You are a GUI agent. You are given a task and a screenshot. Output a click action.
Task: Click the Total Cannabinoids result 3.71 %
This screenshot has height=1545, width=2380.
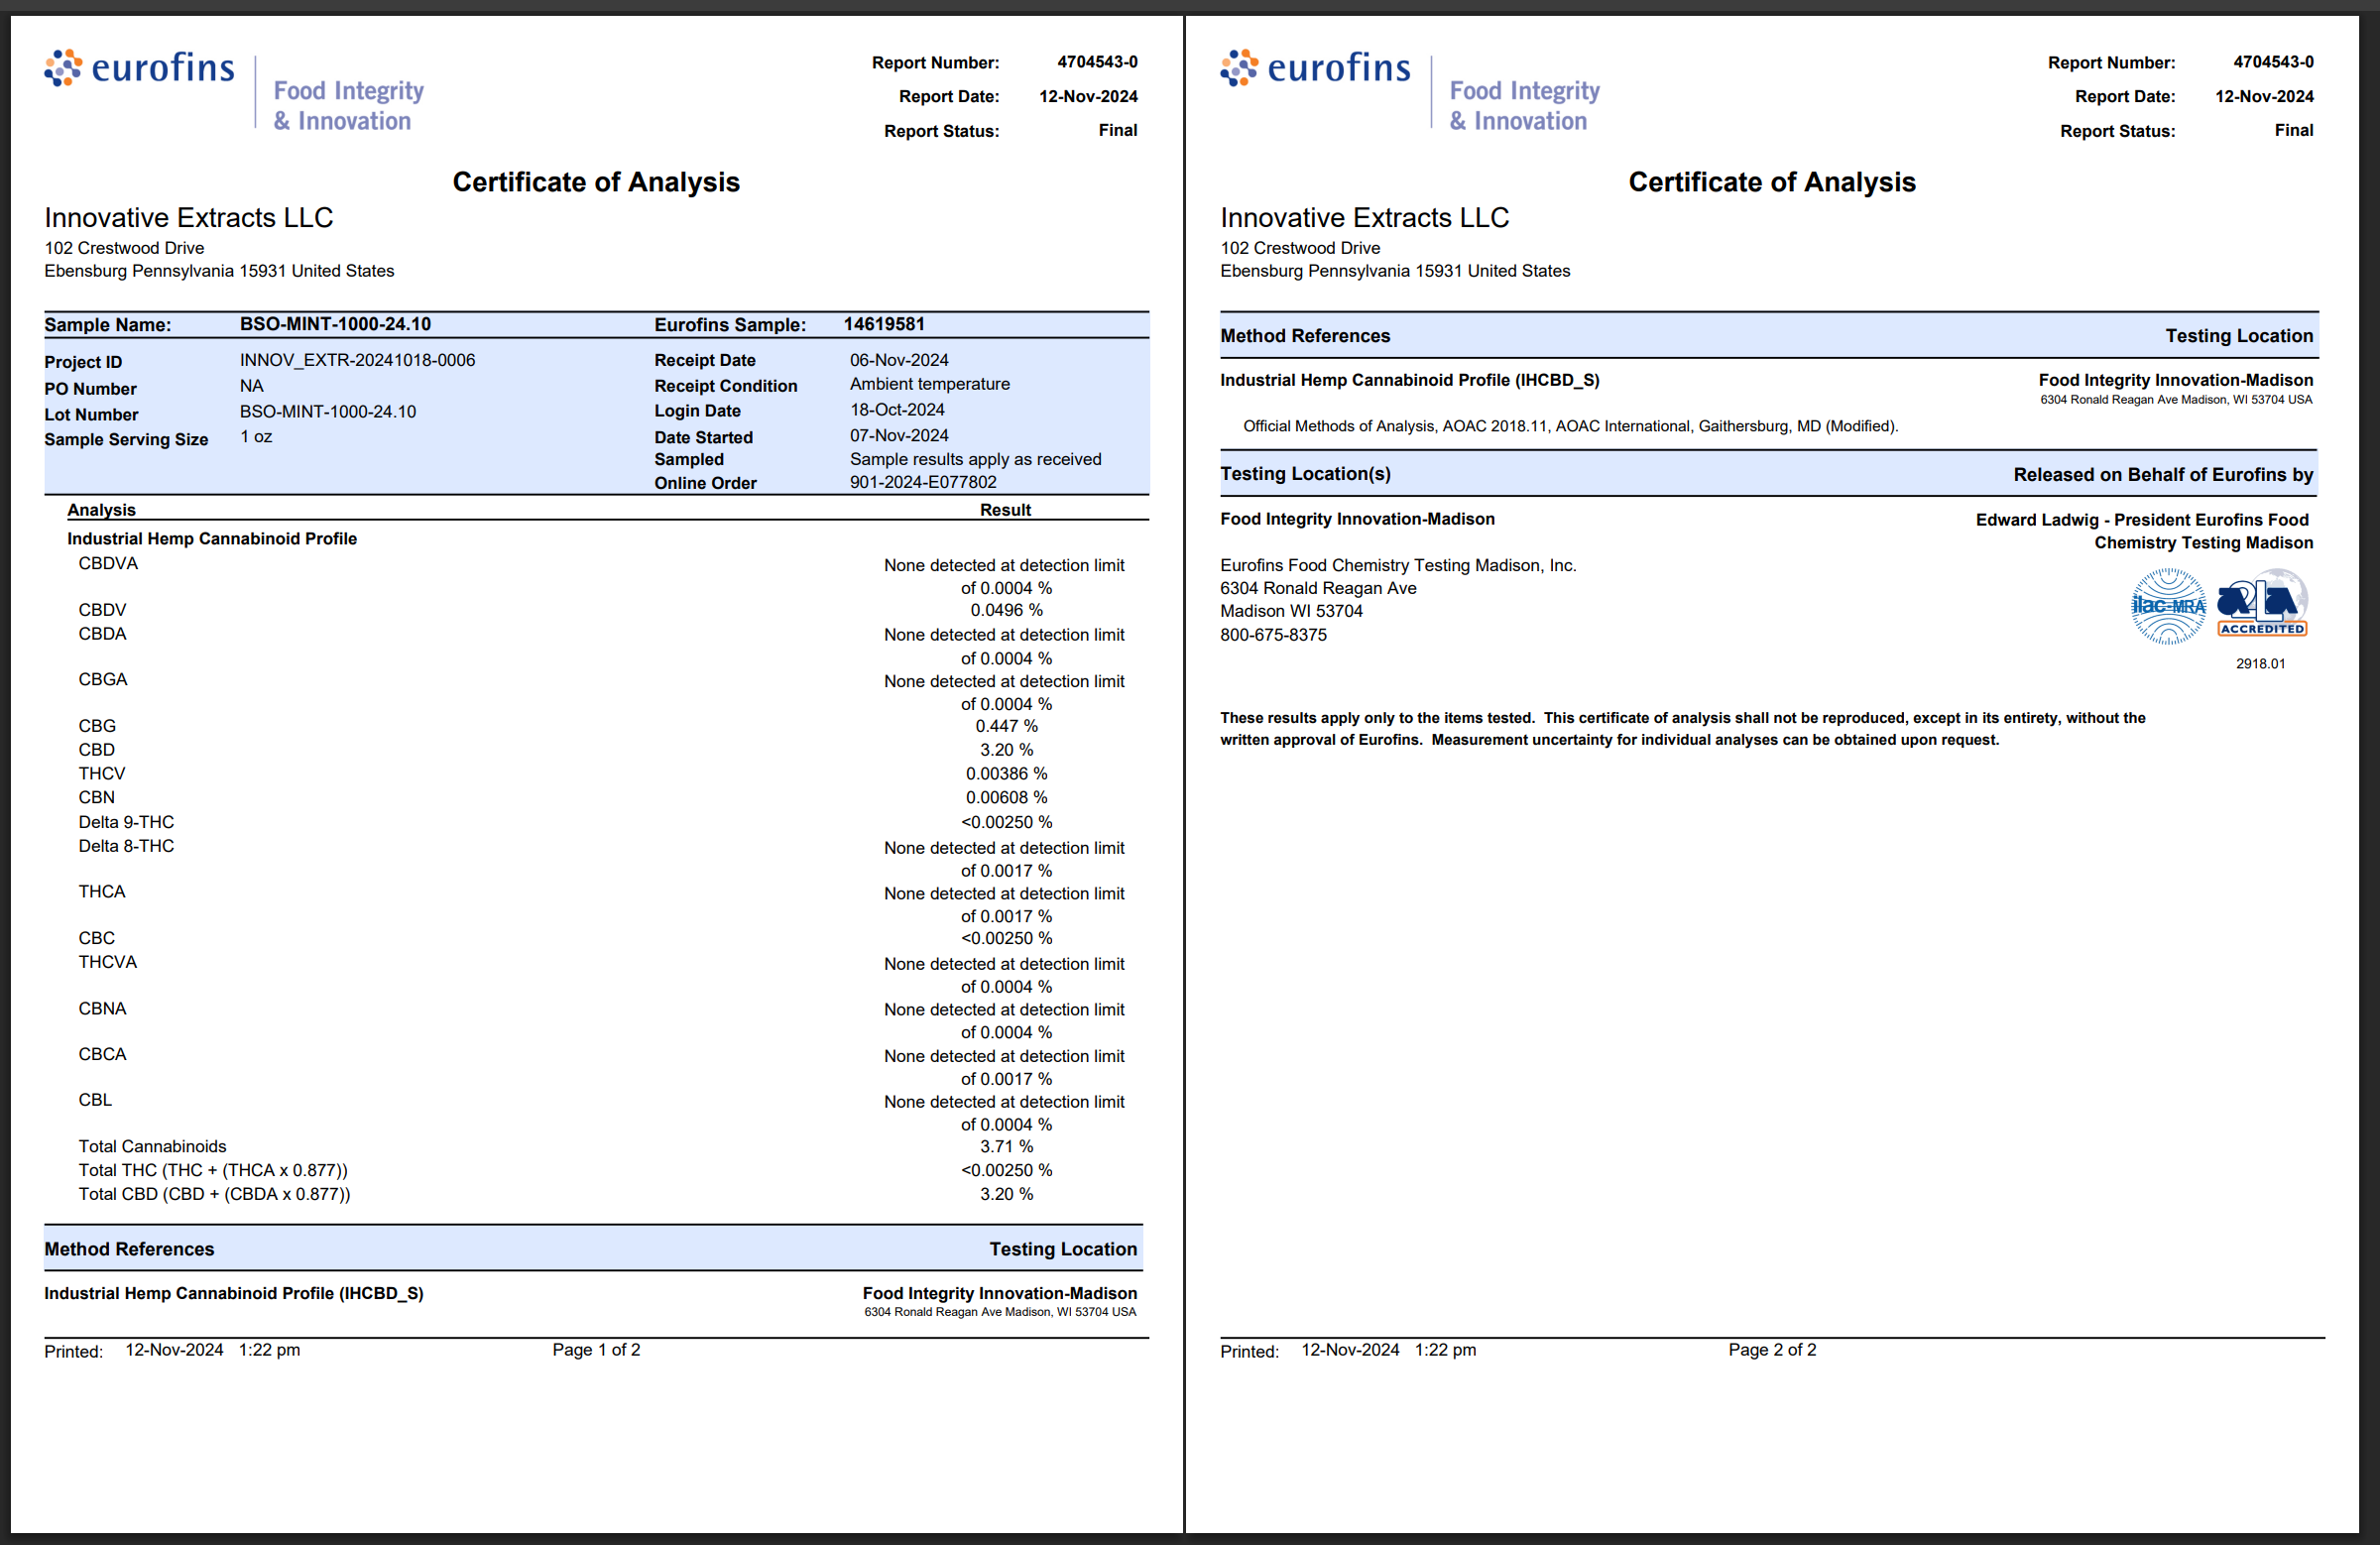[x=1006, y=1146]
